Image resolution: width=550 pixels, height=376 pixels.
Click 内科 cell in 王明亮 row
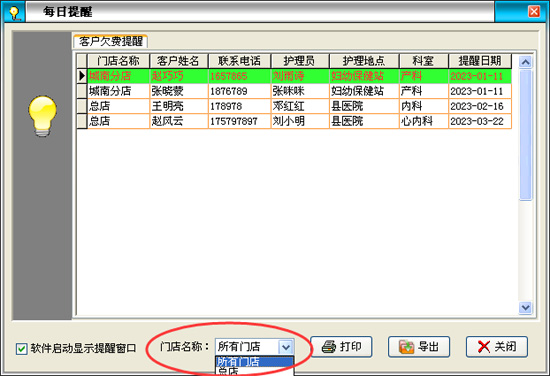coord(424,106)
